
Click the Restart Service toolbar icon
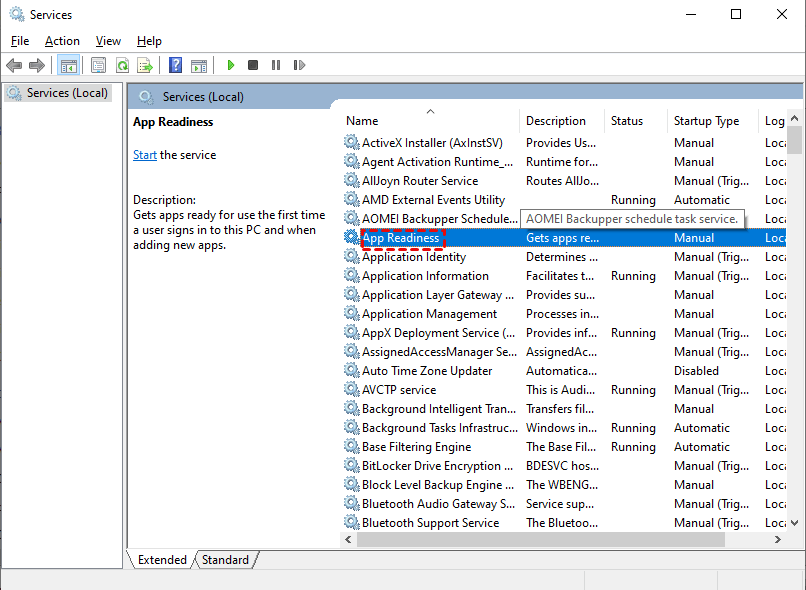299,65
